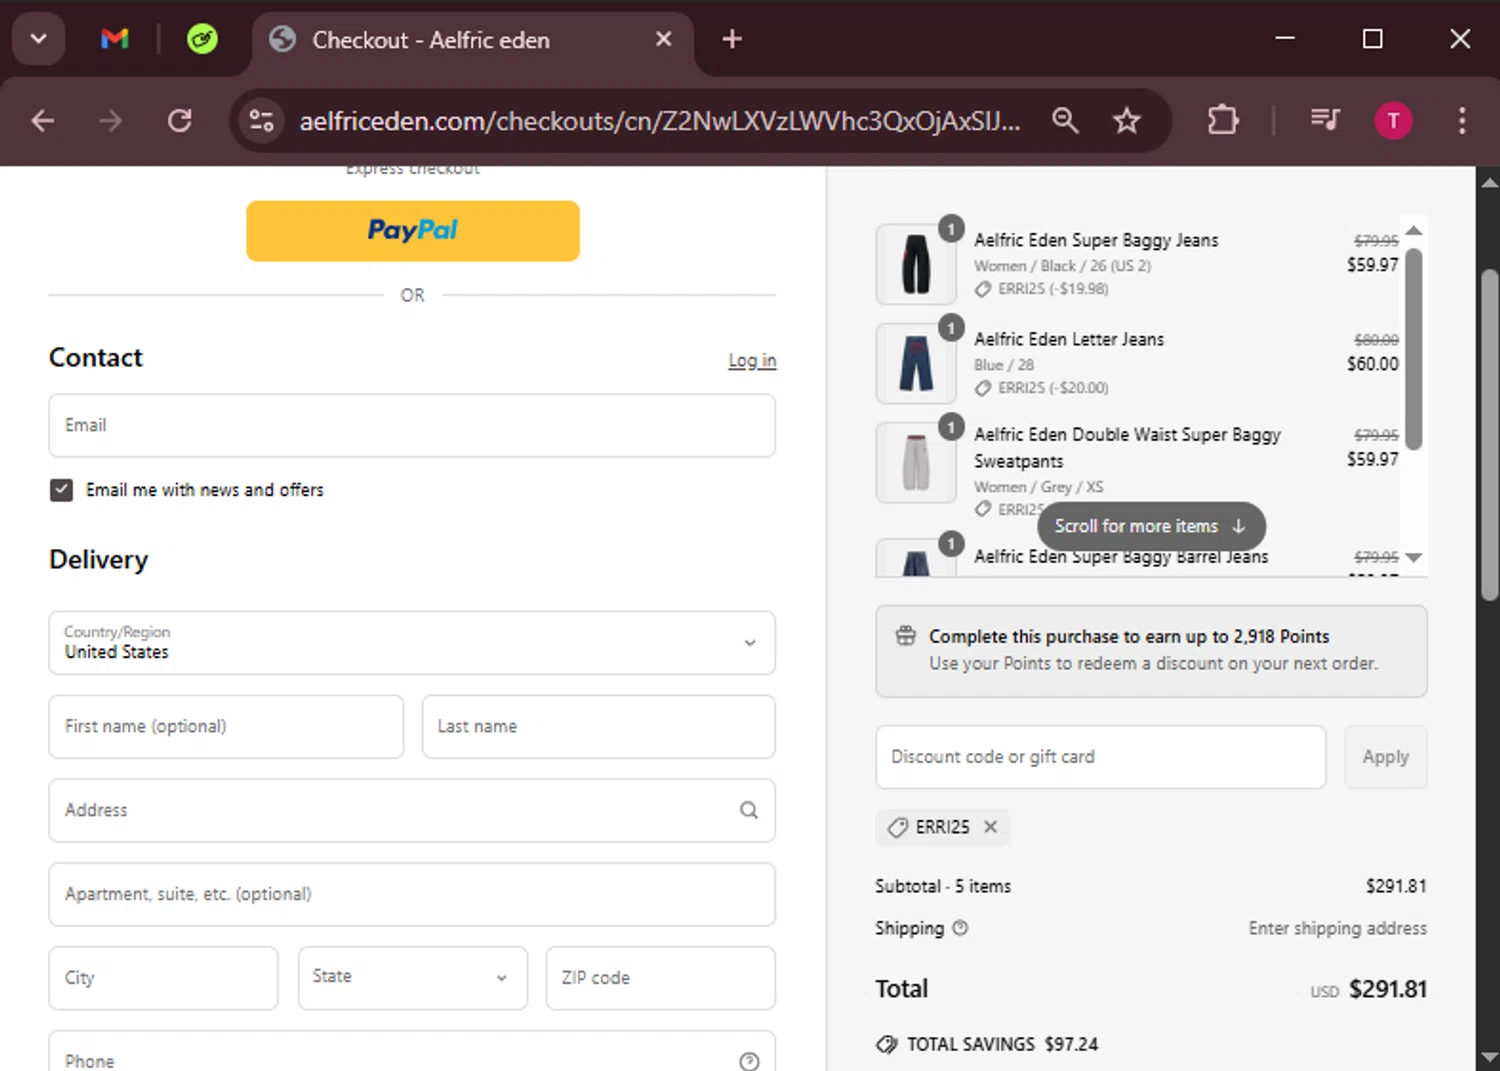Select the Super Baggy Jeans thumbnail

[x=916, y=264]
